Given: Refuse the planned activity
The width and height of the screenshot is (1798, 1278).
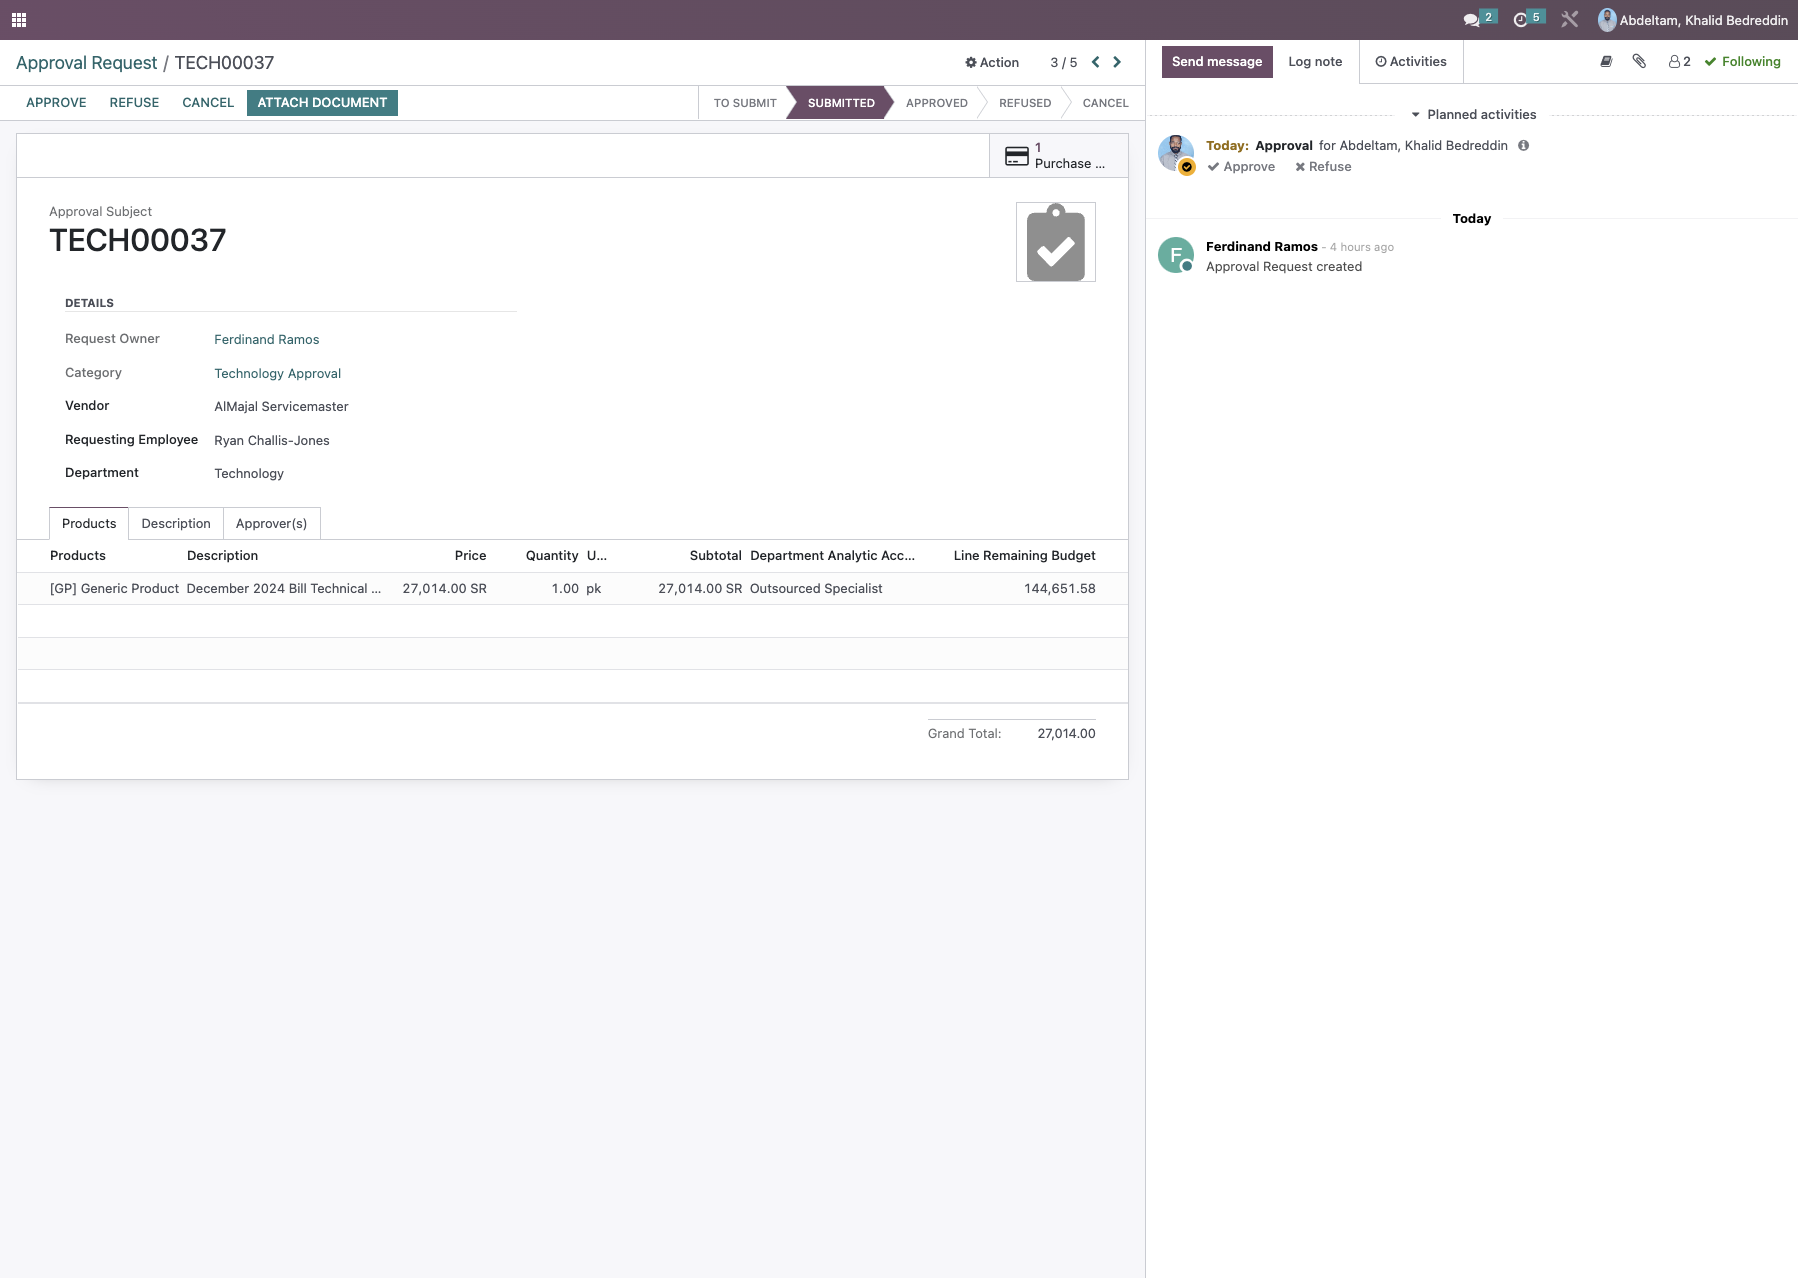Looking at the screenshot, I should 1323,167.
